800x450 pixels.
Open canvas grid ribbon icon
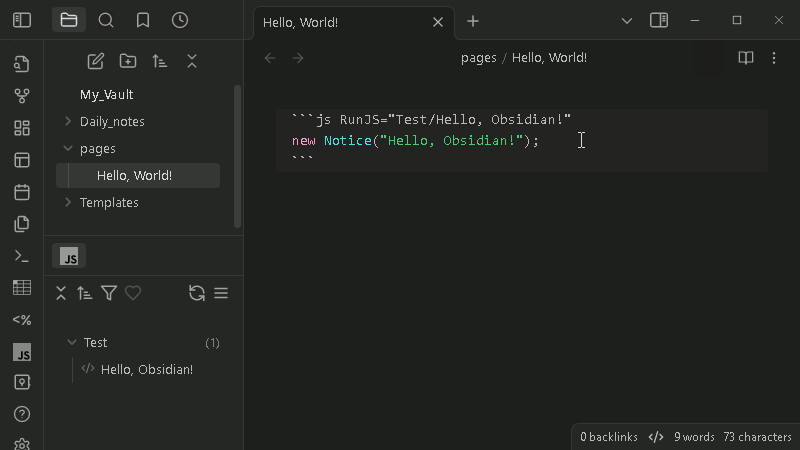click(x=21, y=128)
